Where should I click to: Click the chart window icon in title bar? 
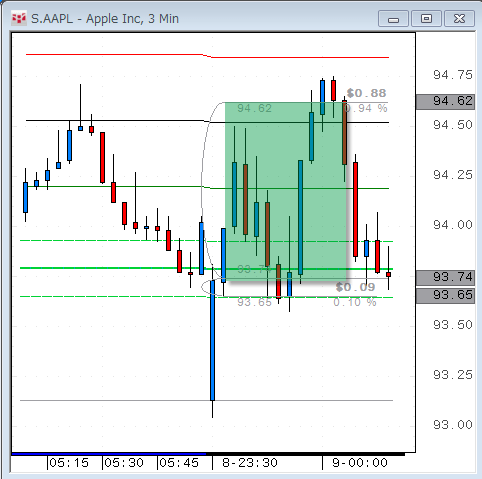pyautogui.click(x=19, y=18)
